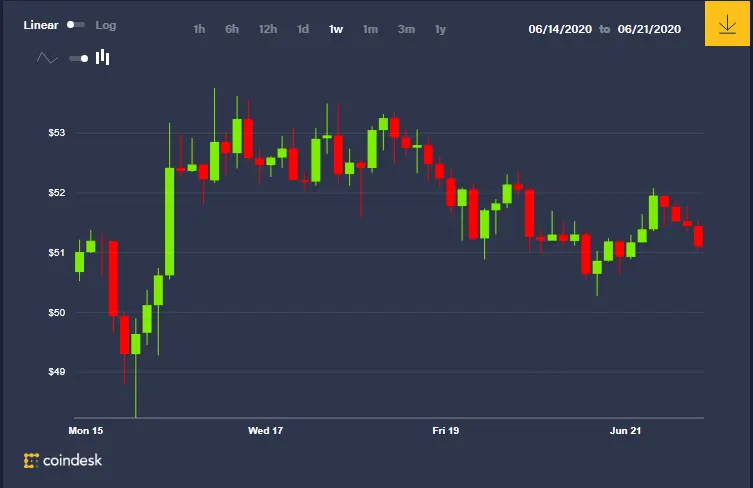Select the line chart icon
The height and width of the screenshot is (488, 753).
[x=47, y=59]
